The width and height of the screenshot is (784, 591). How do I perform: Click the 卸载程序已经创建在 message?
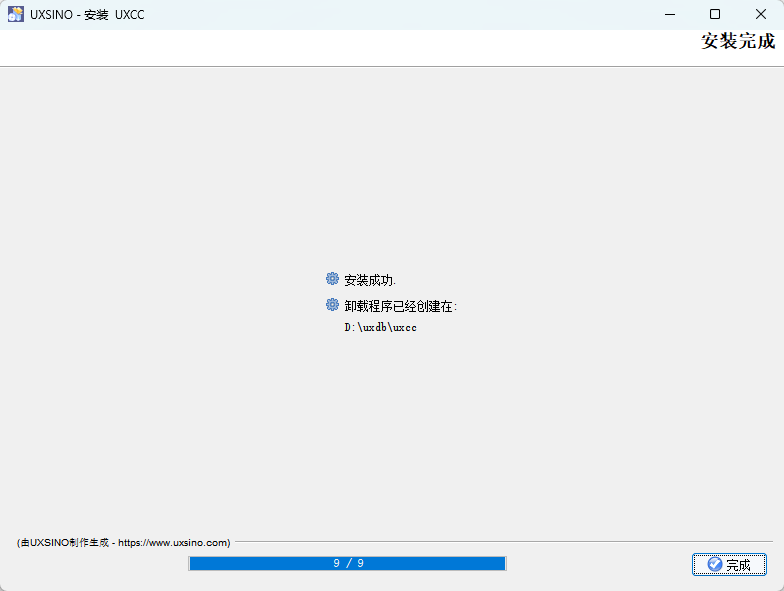[400, 306]
